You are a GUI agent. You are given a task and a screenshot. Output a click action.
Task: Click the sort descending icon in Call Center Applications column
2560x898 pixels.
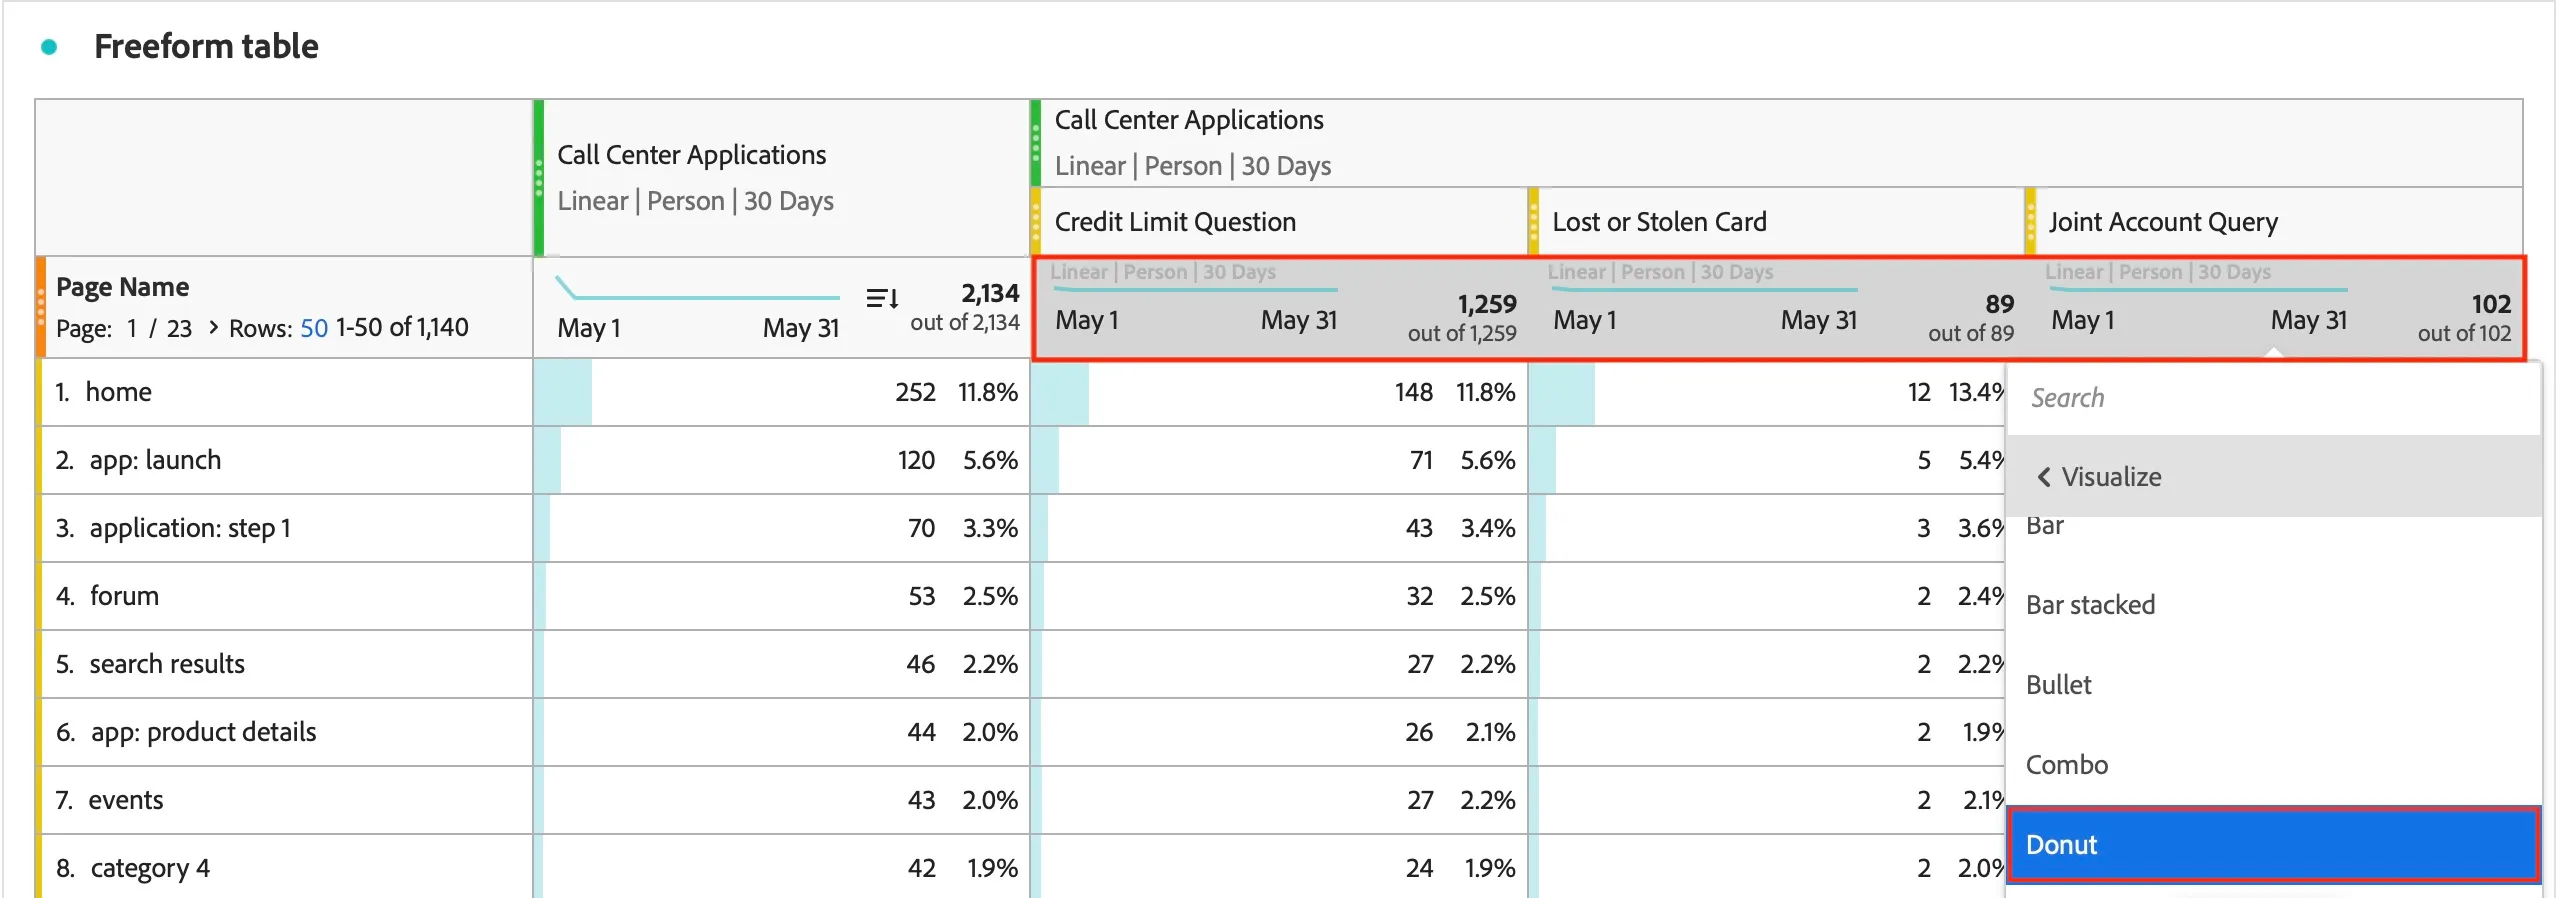(881, 298)
